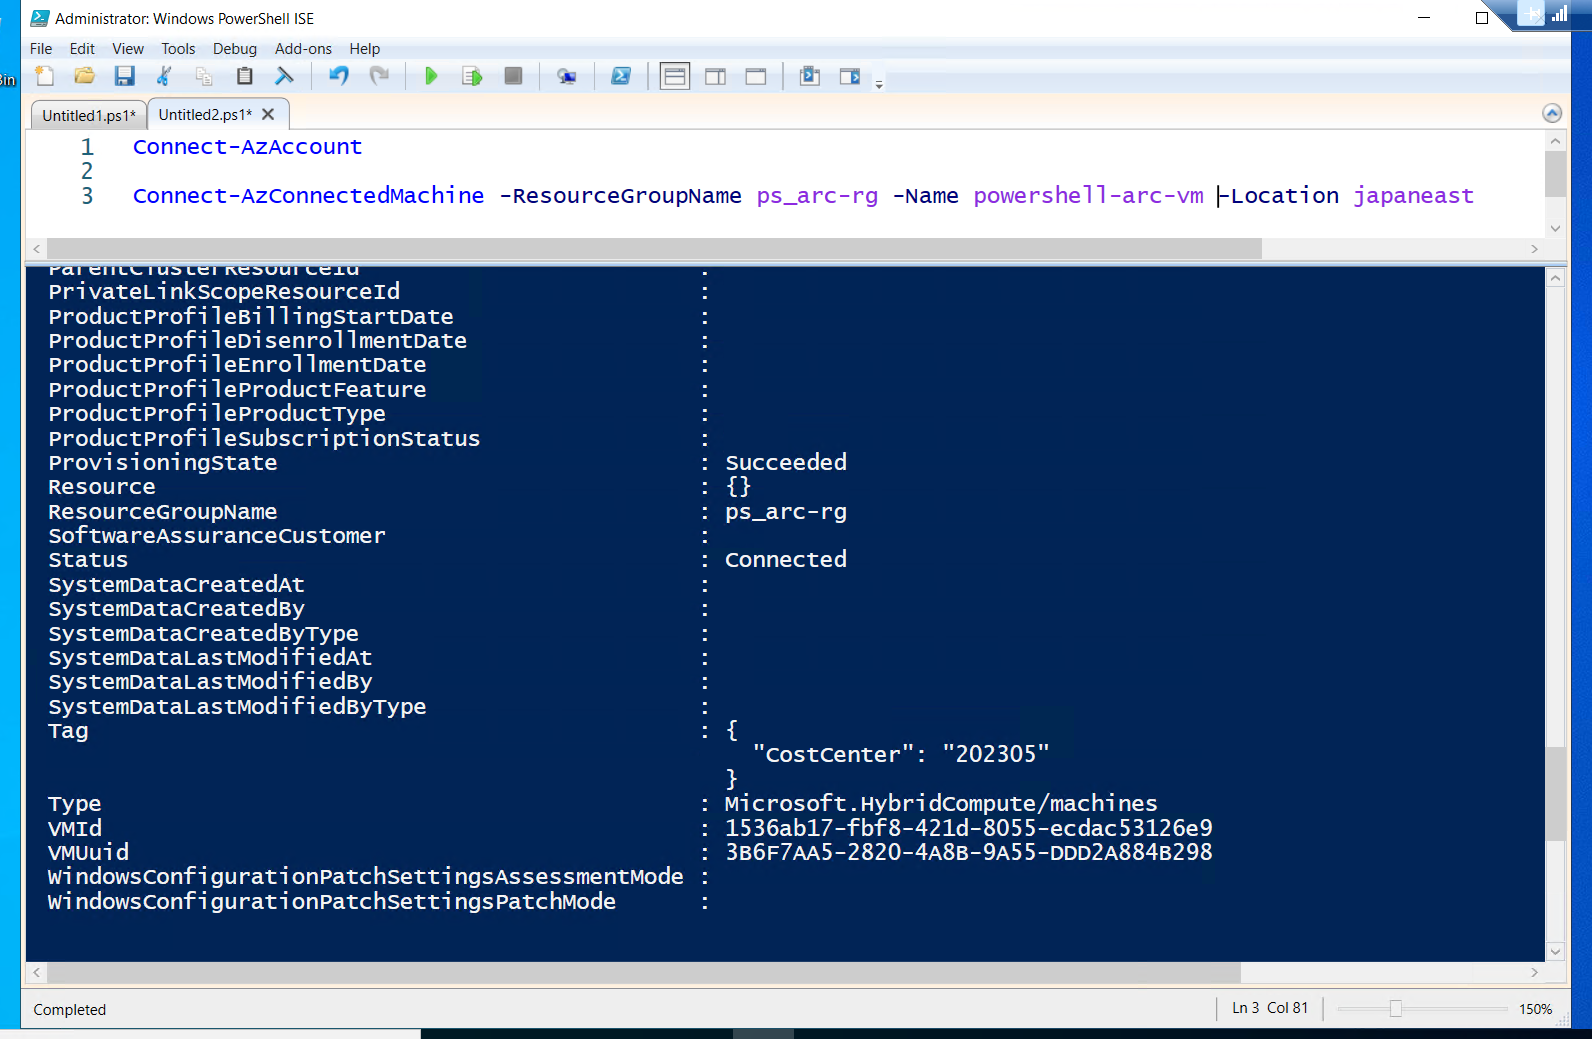
Task: Save the current script
Action: 125,76
